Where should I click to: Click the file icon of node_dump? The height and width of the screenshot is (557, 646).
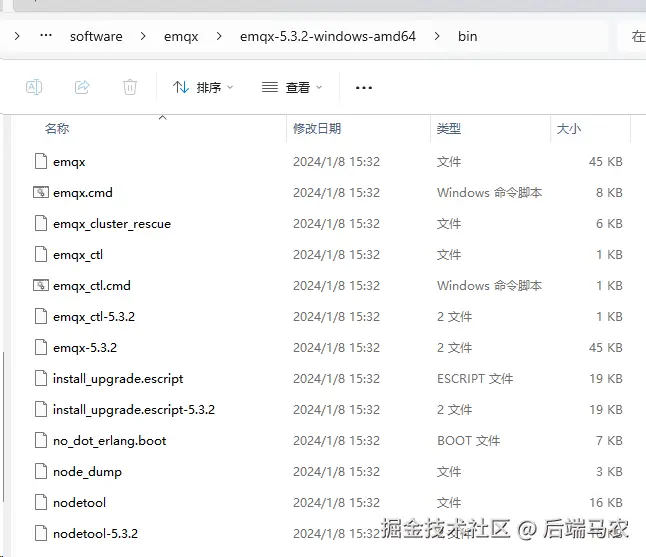tap(41, 471)
